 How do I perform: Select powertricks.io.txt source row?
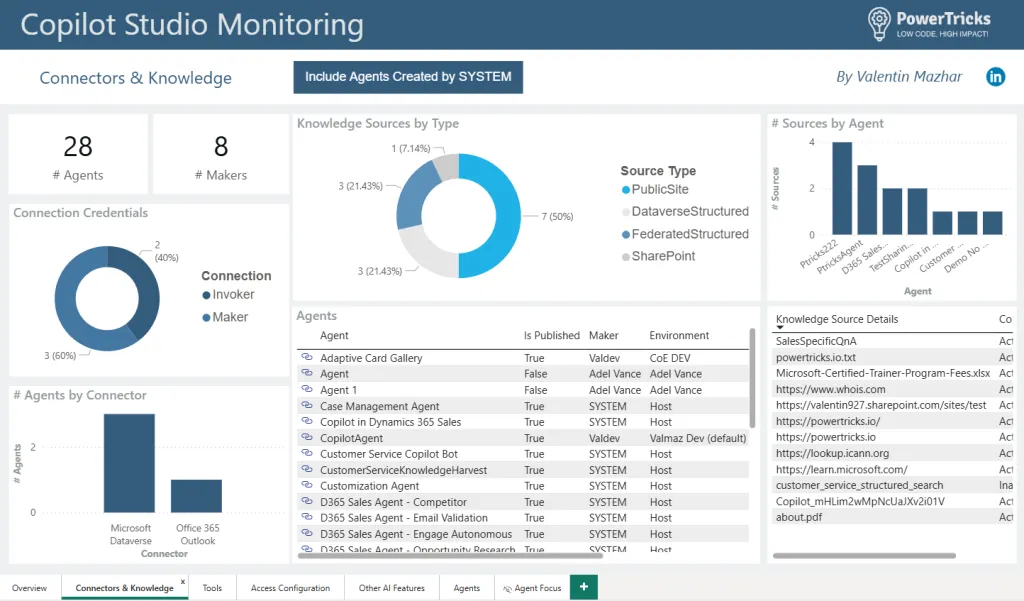(893, 357)
